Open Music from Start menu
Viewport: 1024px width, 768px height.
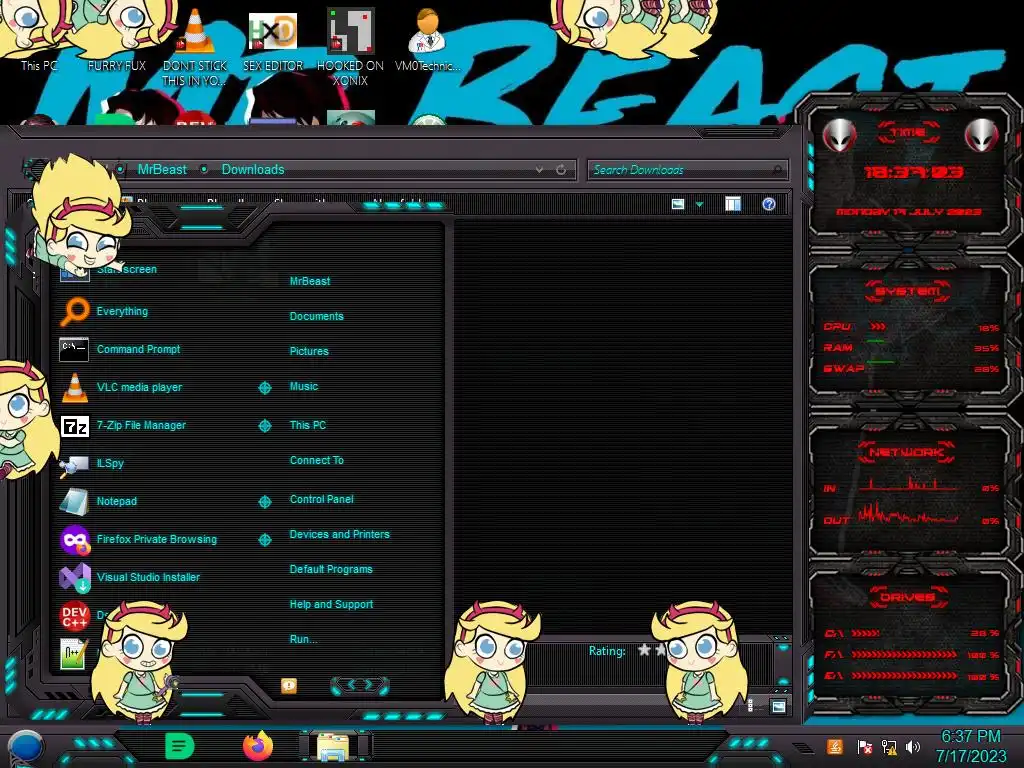pos(304,386)
